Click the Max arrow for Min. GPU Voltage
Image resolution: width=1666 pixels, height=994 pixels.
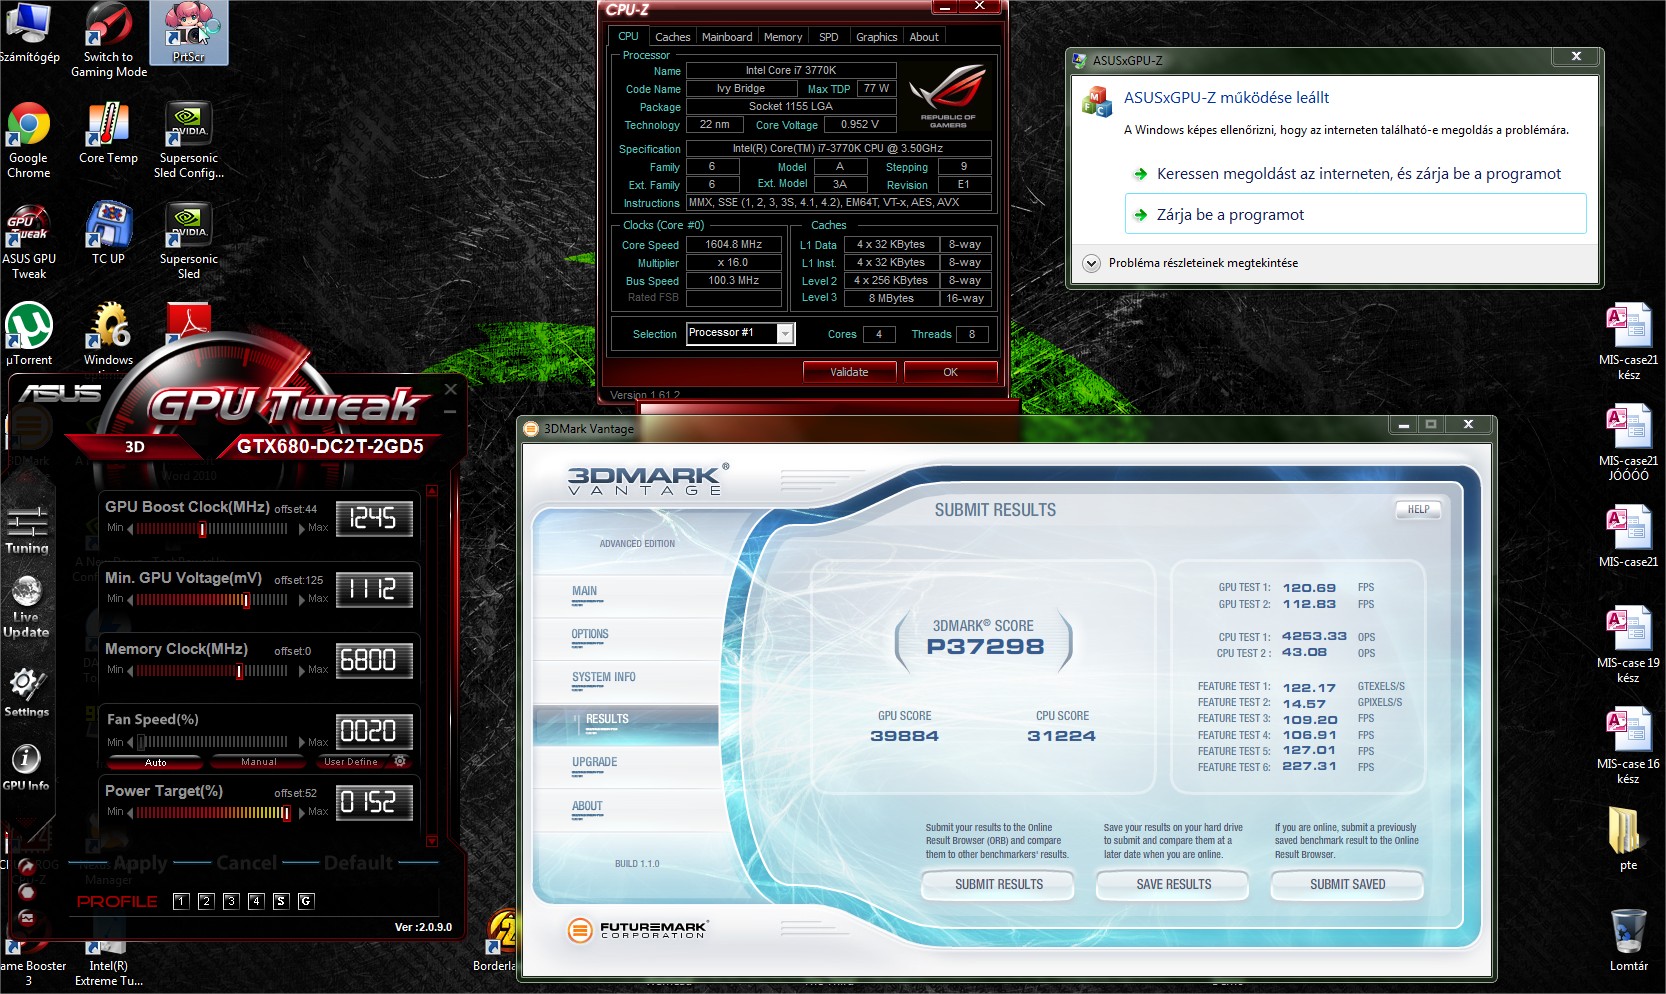click(302, 599)
